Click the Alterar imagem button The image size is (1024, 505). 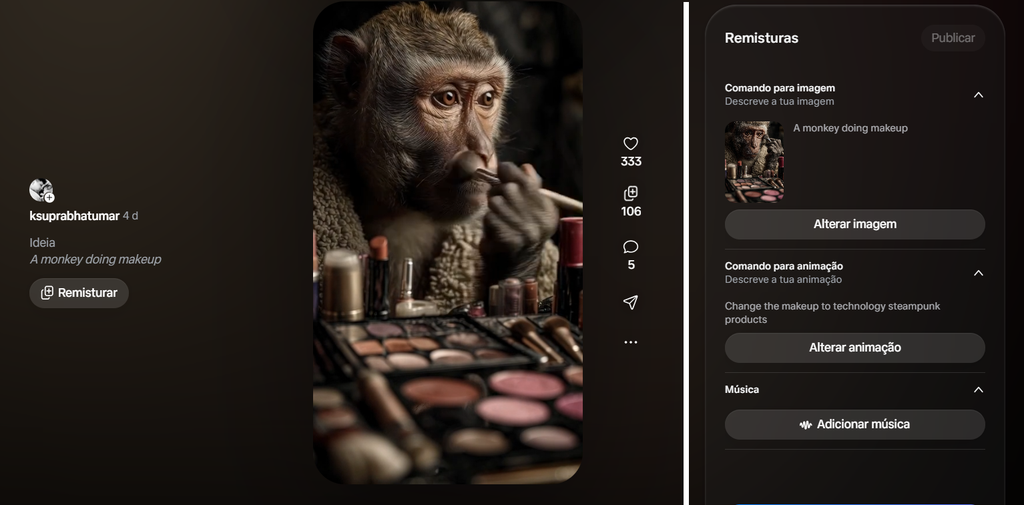click(x=854, y=225)
